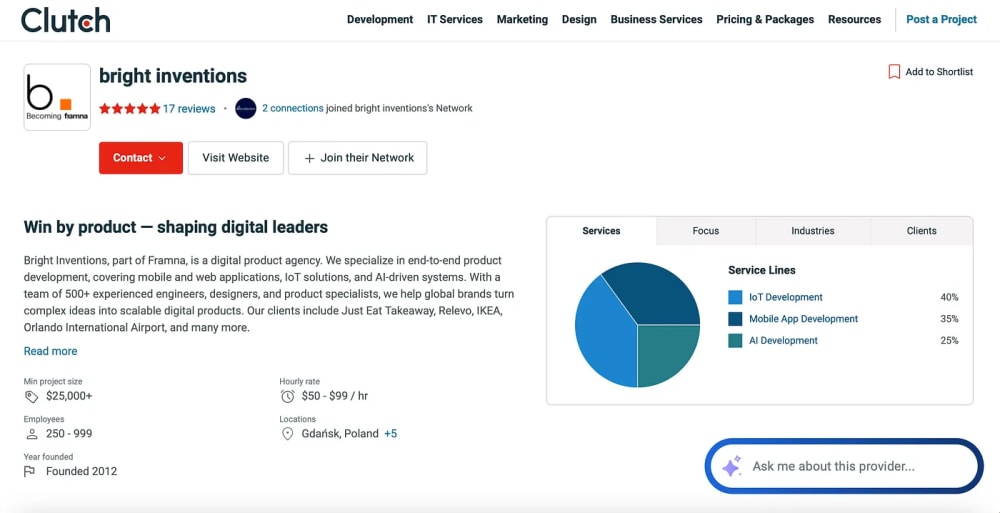Viewport: 1000px width, 513px height.
Task: Click Add to Shortlist
Action: [x=931, y=72]
